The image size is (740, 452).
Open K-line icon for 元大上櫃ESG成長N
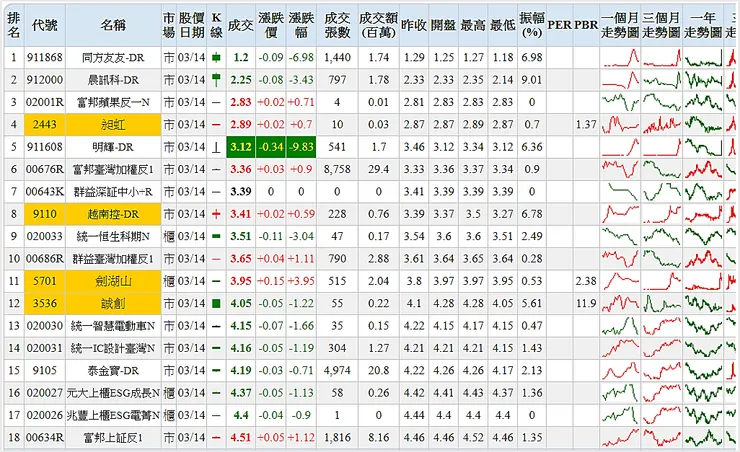click(x=216, y=393)
